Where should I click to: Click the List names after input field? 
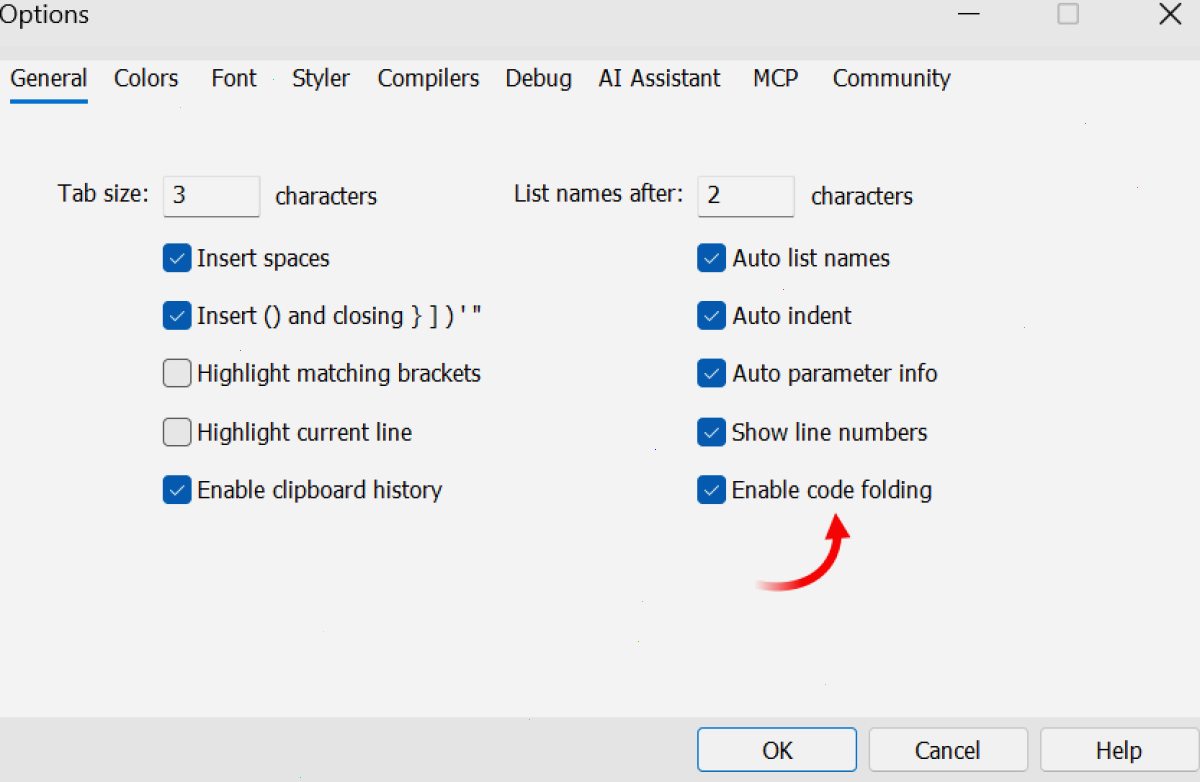tap(746, 196)
